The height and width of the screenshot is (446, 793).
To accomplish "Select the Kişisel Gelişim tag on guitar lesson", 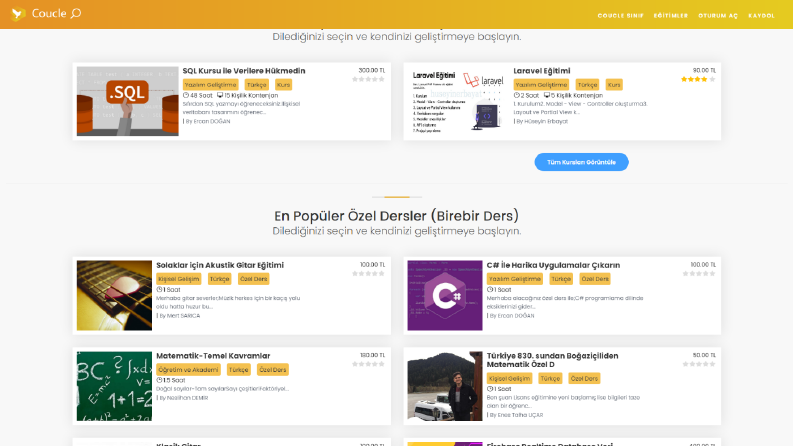I will coord(179,279).
